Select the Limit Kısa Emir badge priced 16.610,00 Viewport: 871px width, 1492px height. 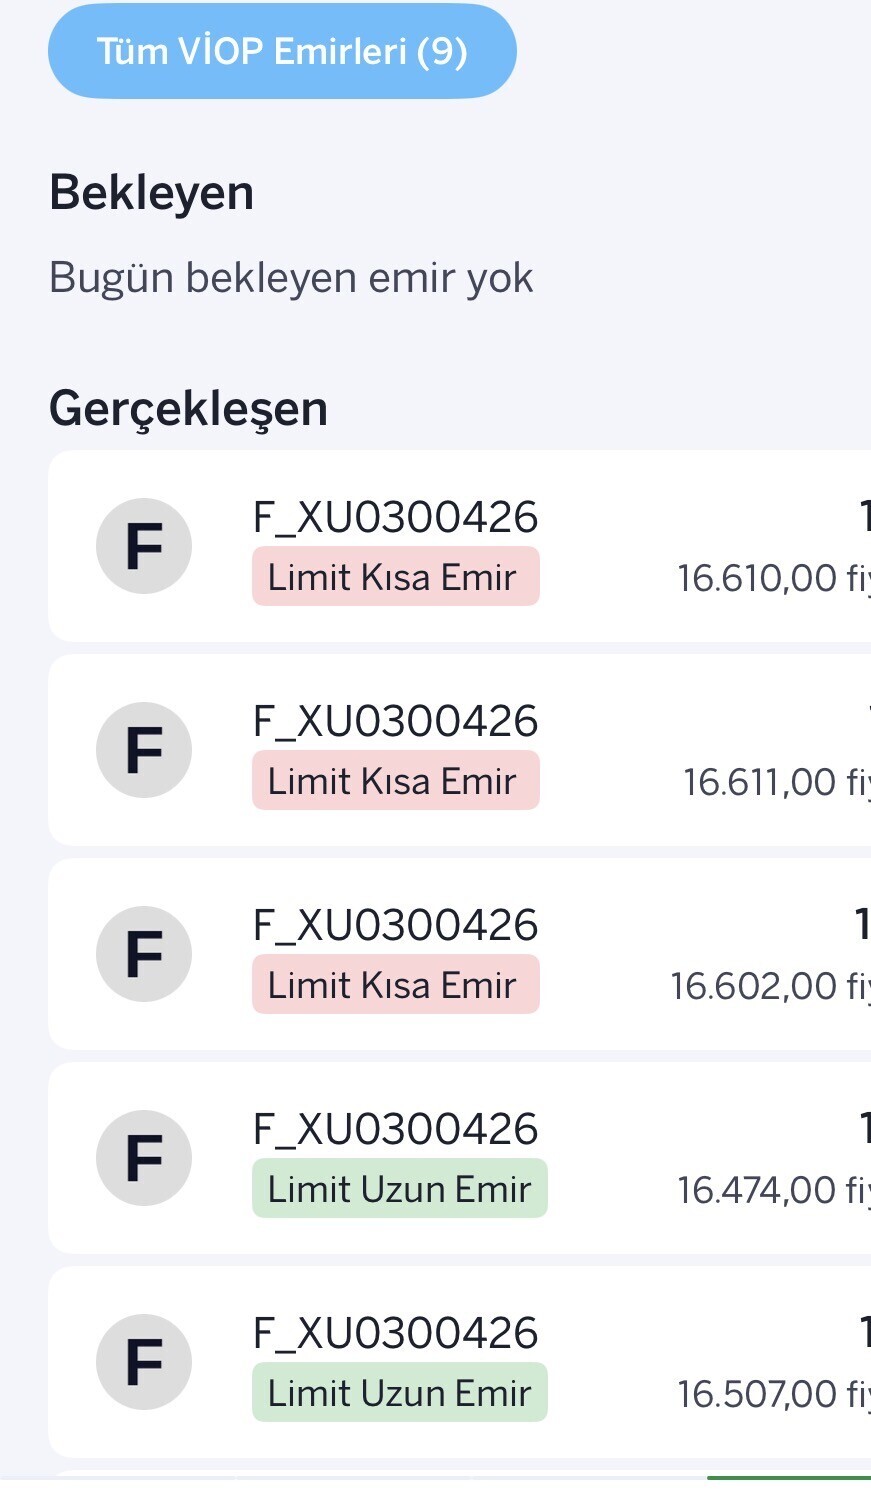[x=395, y=577]
